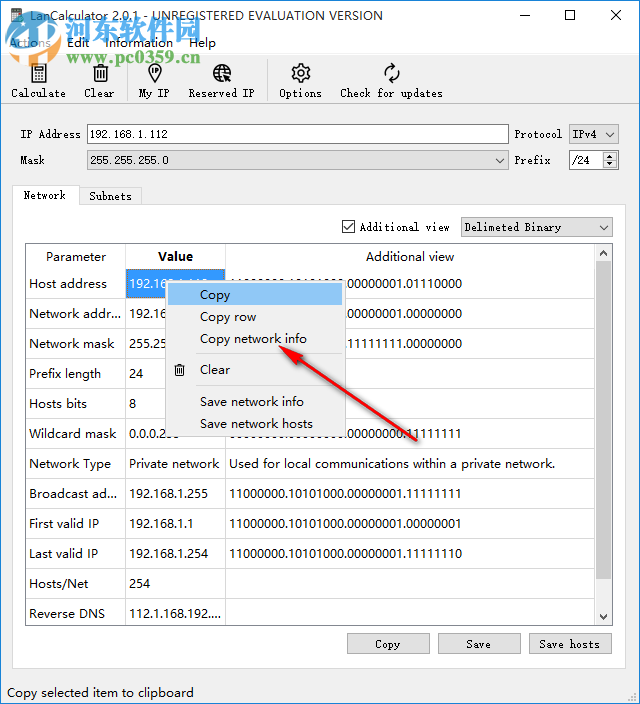The image size is (640, 704).
Task: Expand the Mask 255.255.255.0 dropdown
Action: (297, 160)
